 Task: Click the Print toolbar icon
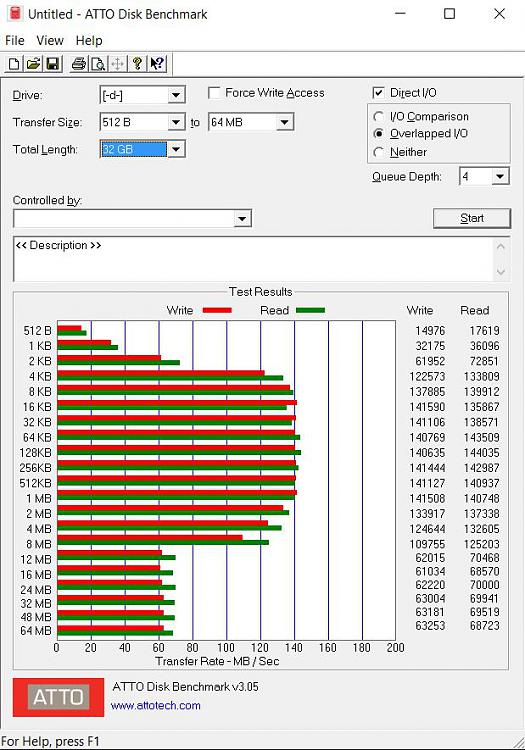79,64
